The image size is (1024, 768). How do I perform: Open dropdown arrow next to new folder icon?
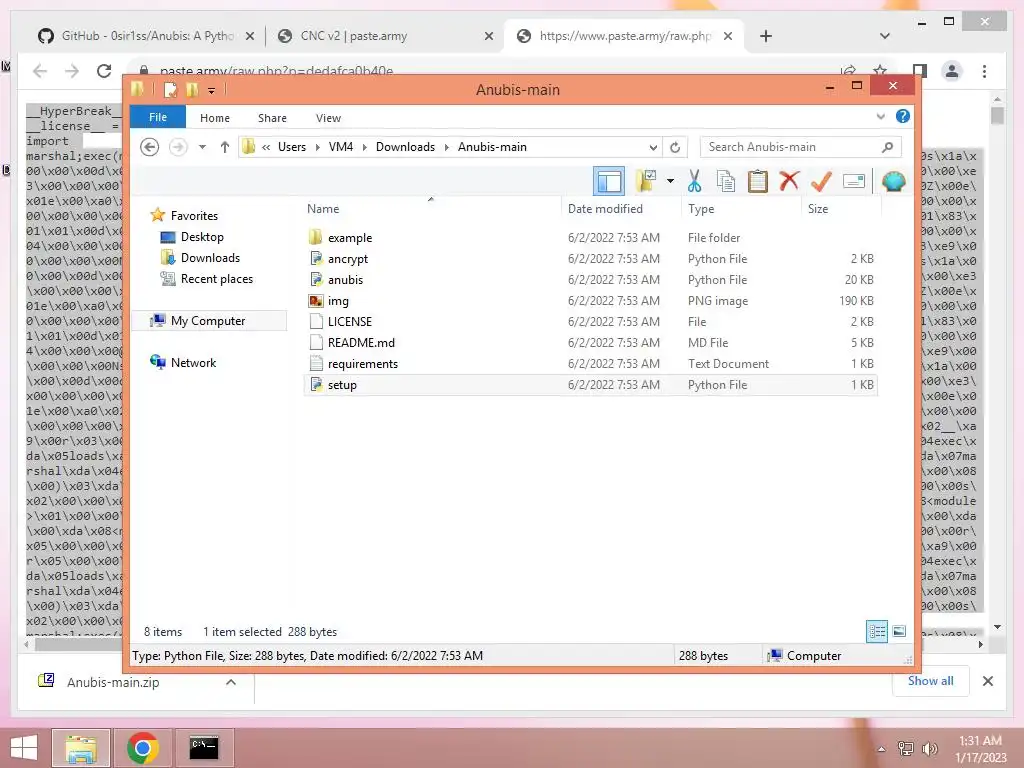tap(670, 181)
